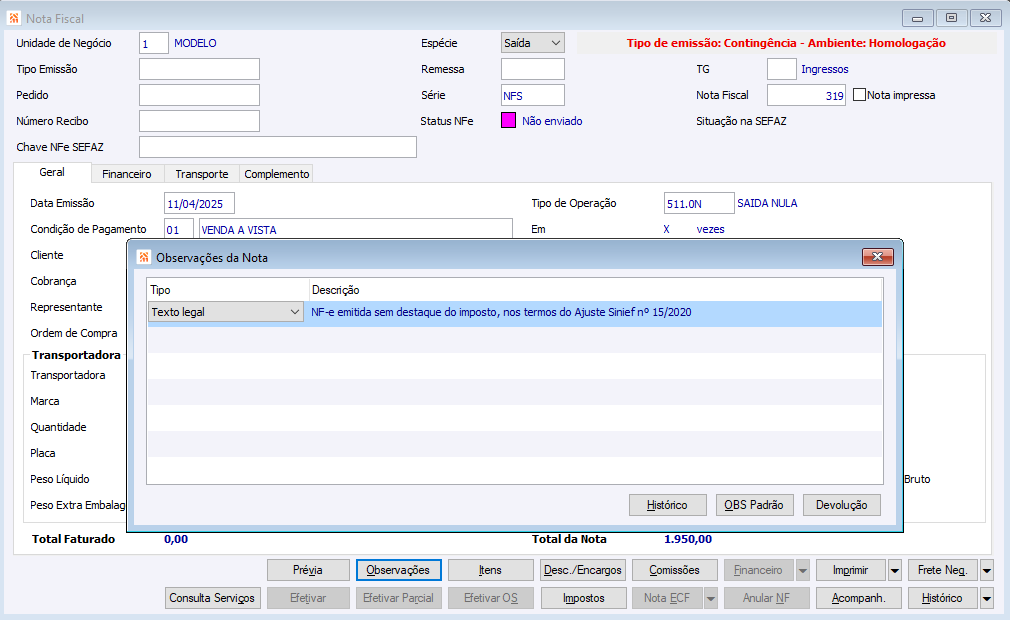Image resolution: width=1011 pixels, height=620 pixels.
Task: Click the OBS Padrão button
Action: click(754, 505)
